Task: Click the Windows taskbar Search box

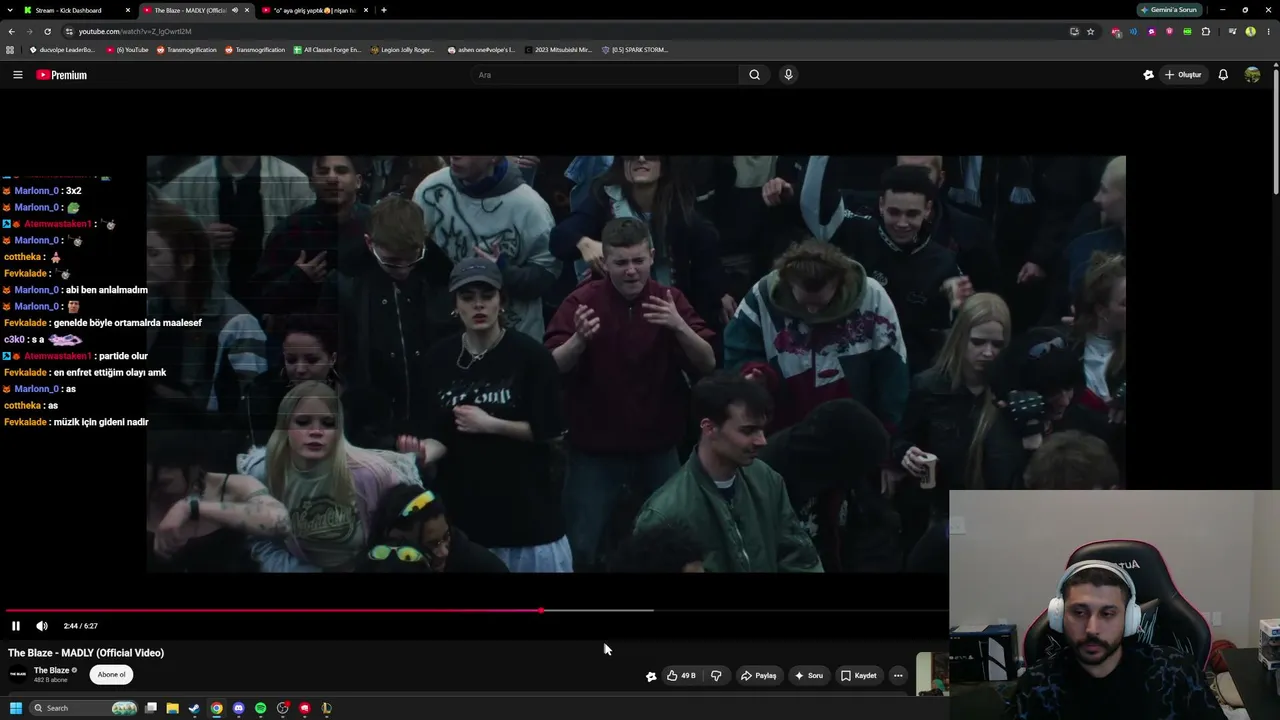Action: [x=84, y=708]
